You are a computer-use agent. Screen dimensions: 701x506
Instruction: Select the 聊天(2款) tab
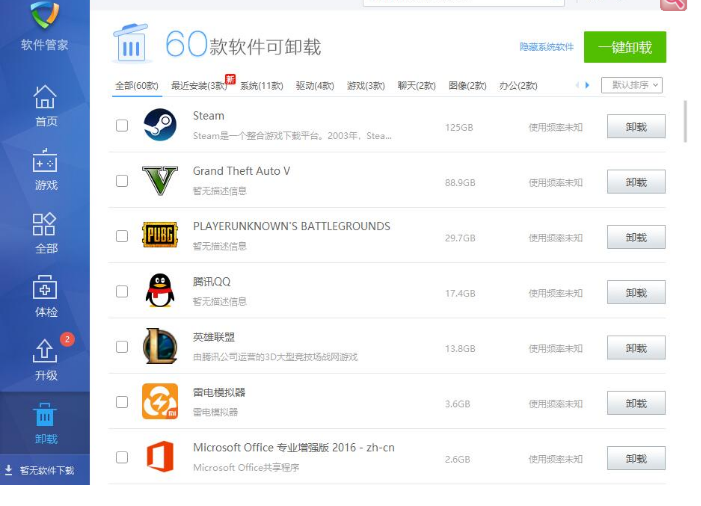(417, 85)
